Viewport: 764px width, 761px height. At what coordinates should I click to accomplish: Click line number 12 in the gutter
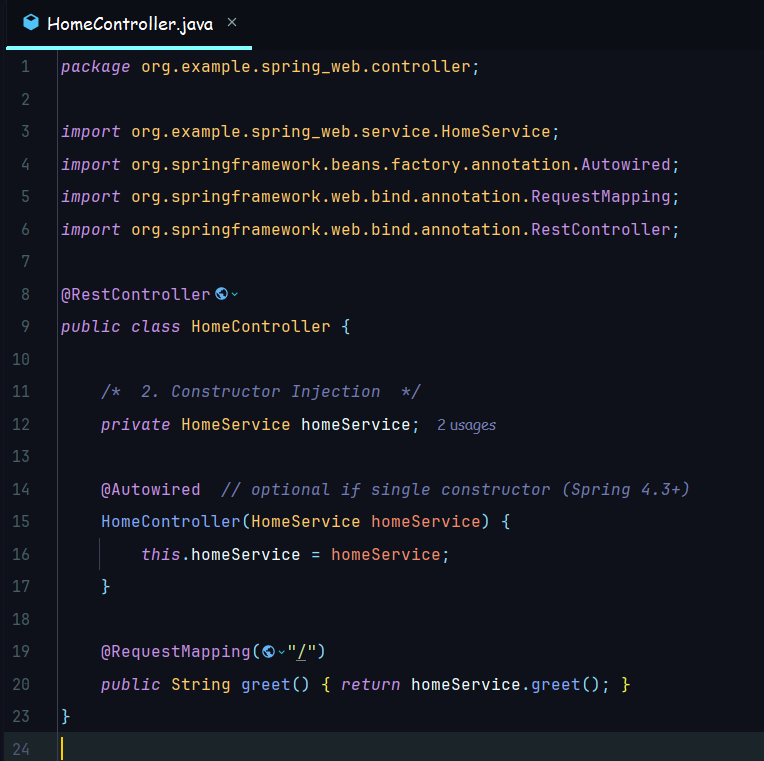tap(21, 424)
